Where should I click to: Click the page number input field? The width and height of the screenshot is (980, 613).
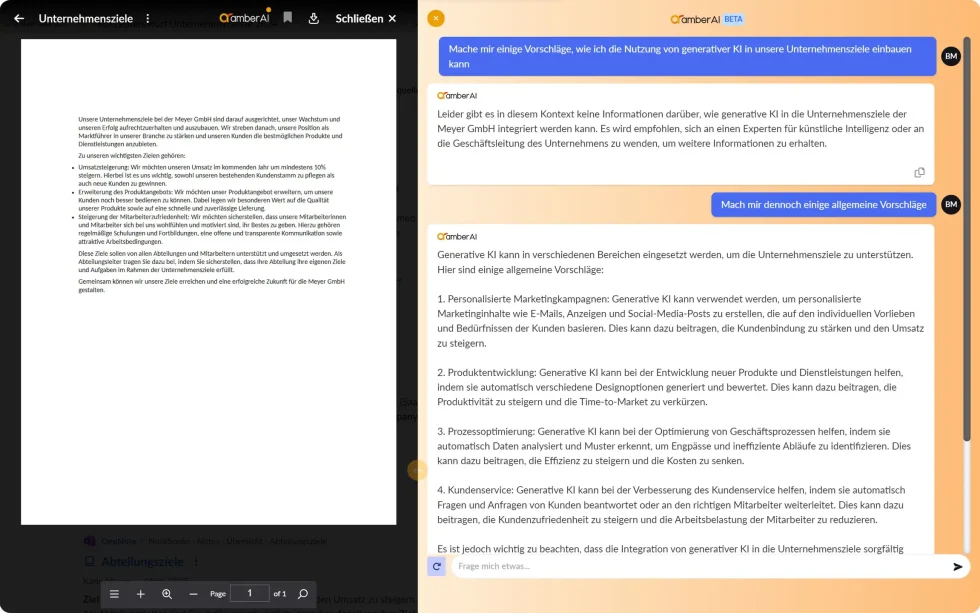coord(249,593)
